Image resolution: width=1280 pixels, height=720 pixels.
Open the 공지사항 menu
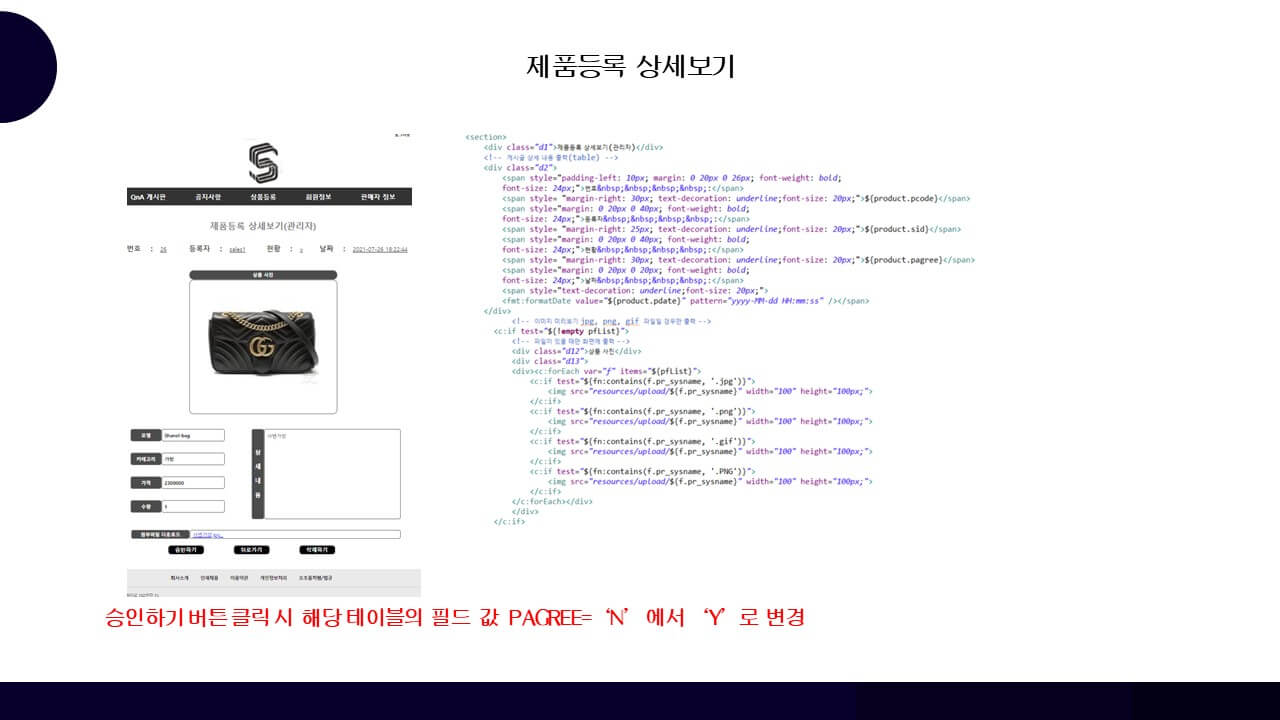(x=208, y=197)
